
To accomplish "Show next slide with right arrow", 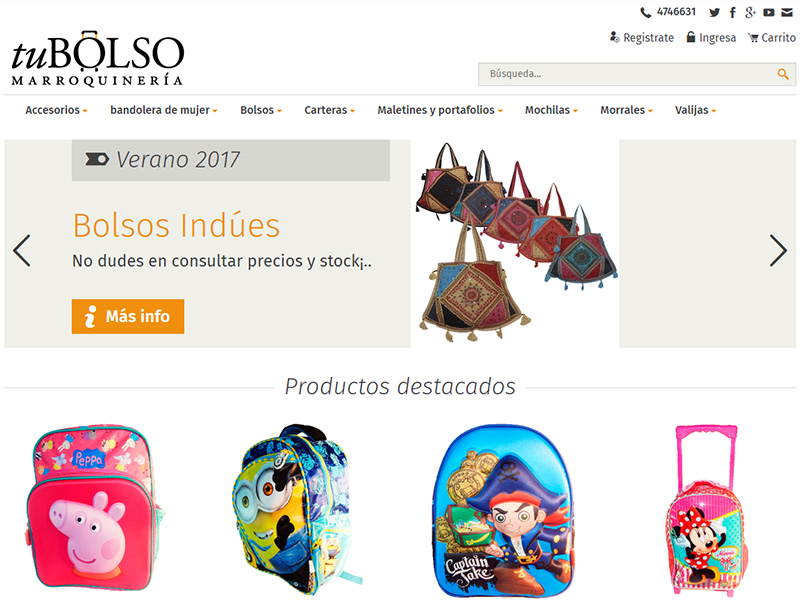I will (x=778, y=251).
